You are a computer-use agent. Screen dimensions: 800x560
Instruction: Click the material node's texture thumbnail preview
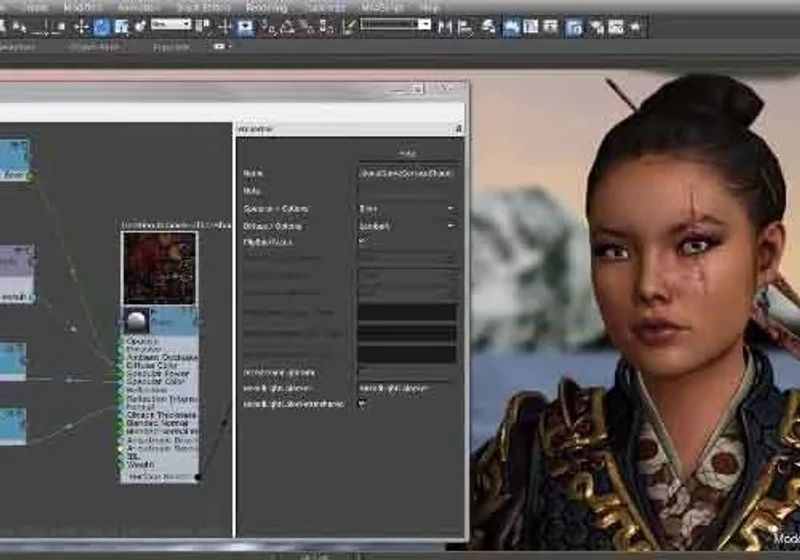click(x=159, y=268)
